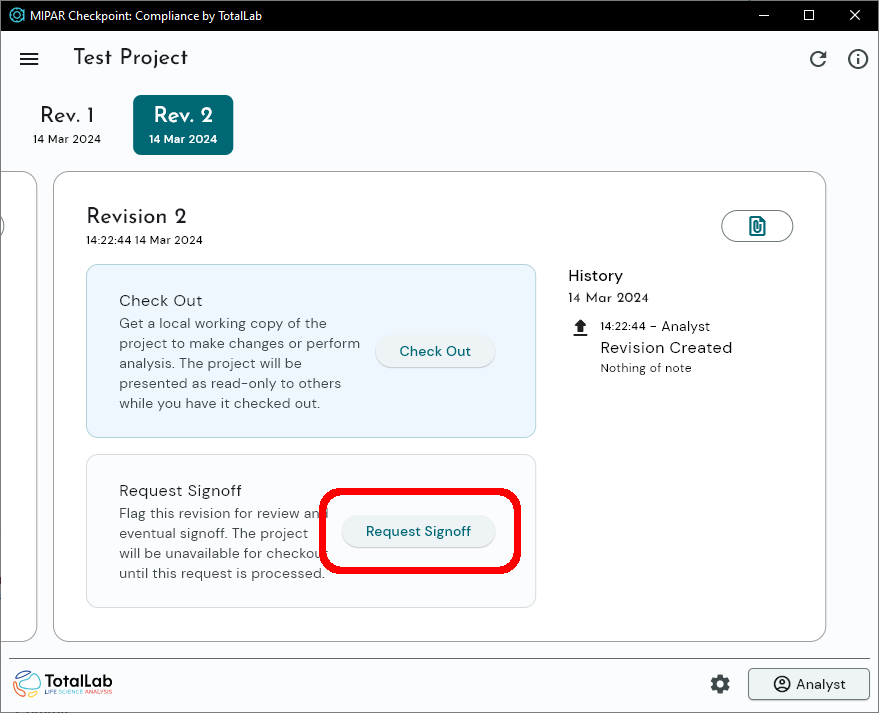Click the 14:22:44 14 Mar 2024 timestamp

(144, 240)
